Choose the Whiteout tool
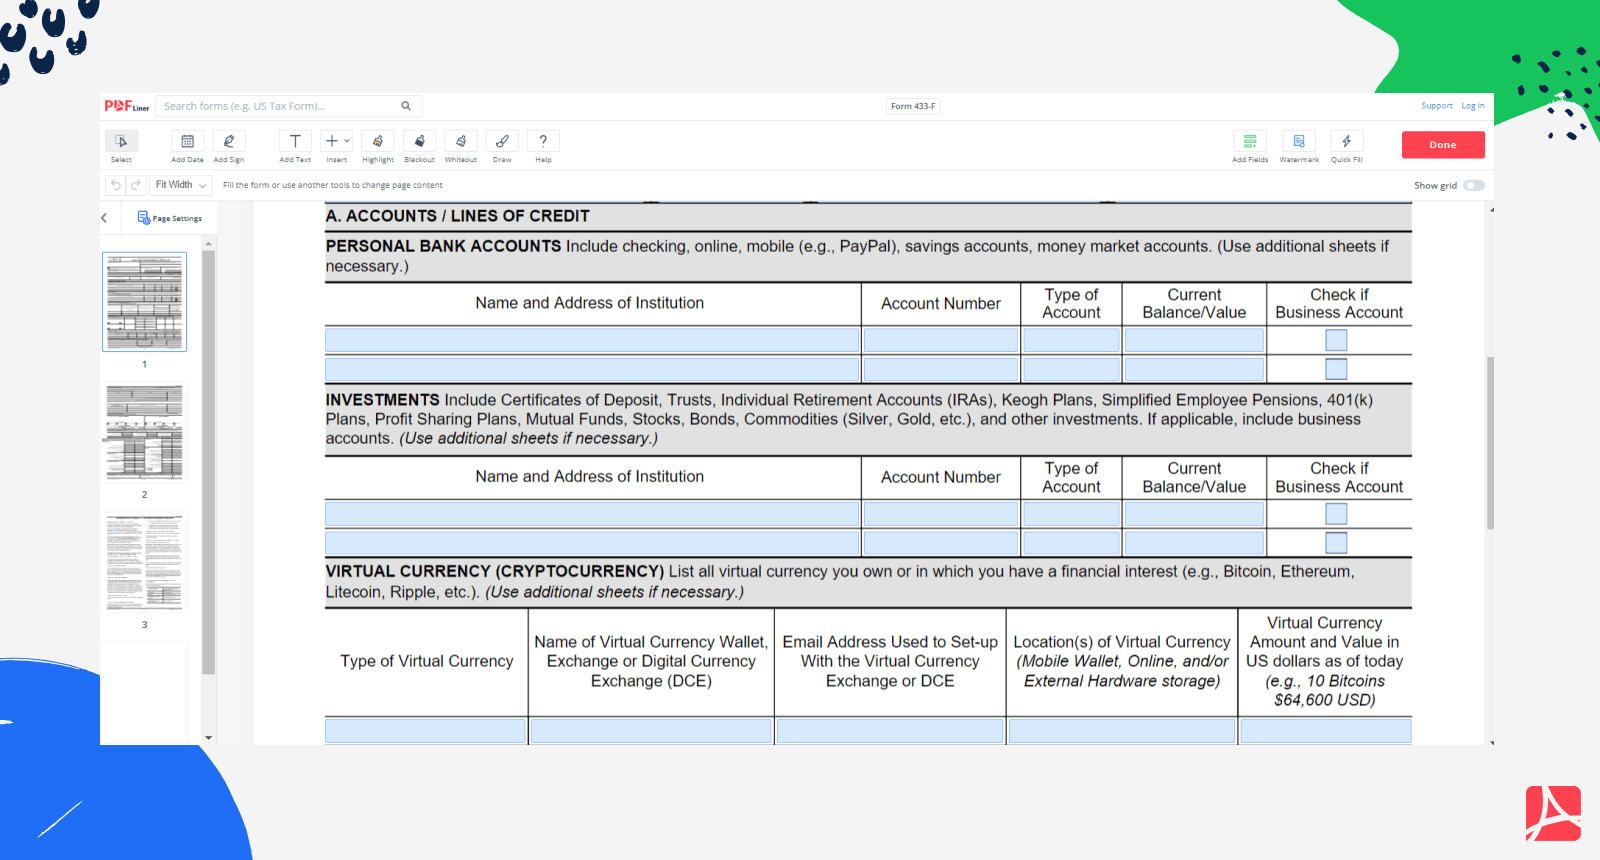 click(x=461, y=146)
